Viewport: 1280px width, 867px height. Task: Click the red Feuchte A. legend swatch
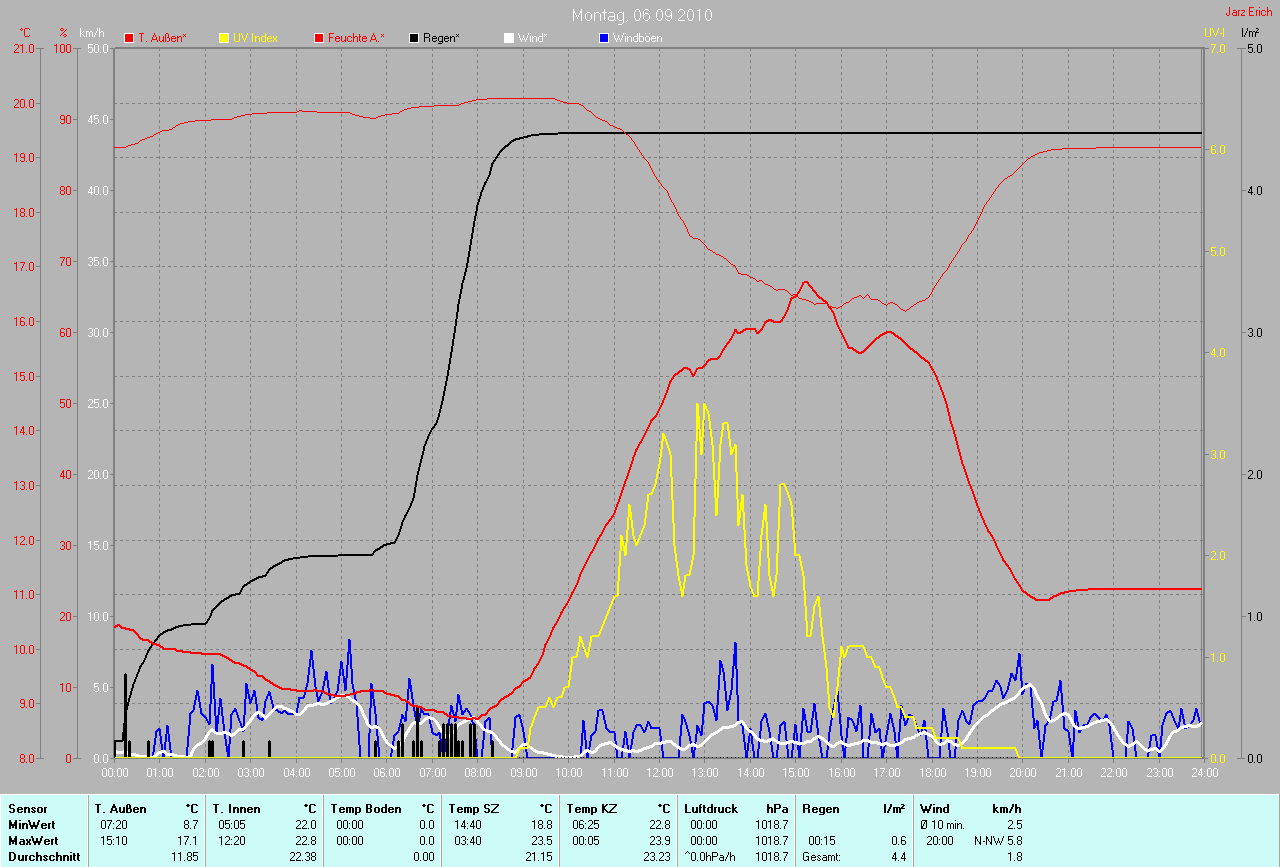click(x=319, y=38)
